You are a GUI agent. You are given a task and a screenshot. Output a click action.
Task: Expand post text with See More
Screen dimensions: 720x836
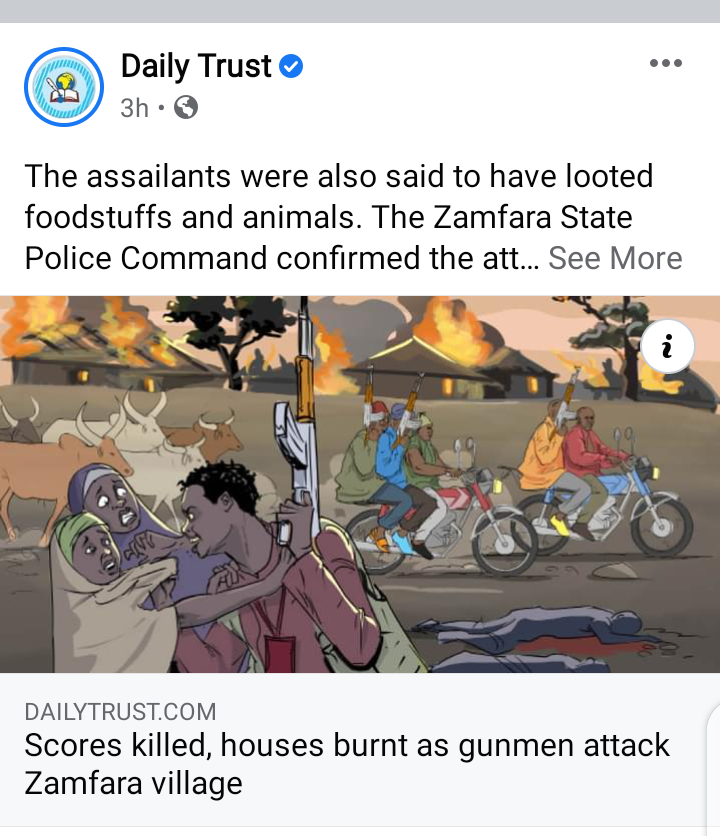(x=615, y=258)
